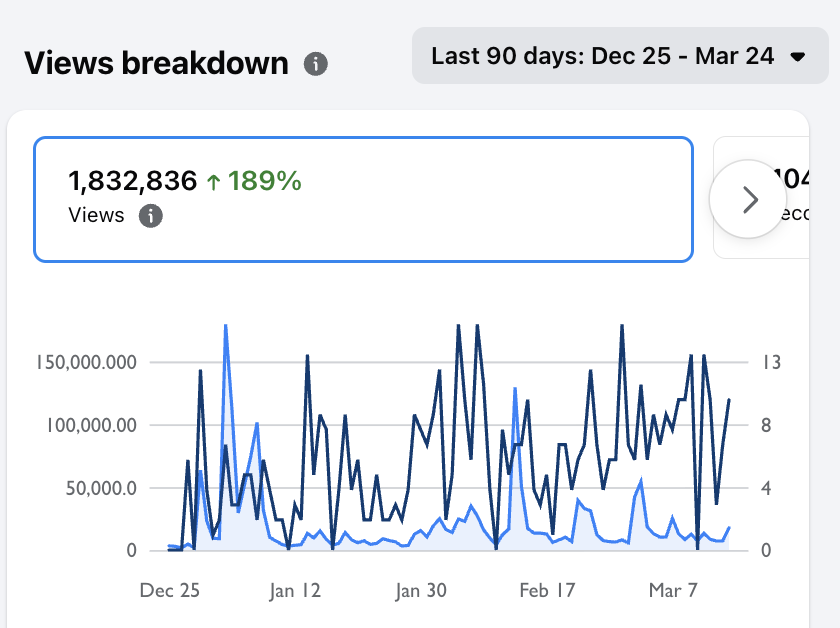Click the Feb 17 x-axis date label
This screenshot has width=840, height=628.
point(547,591)
